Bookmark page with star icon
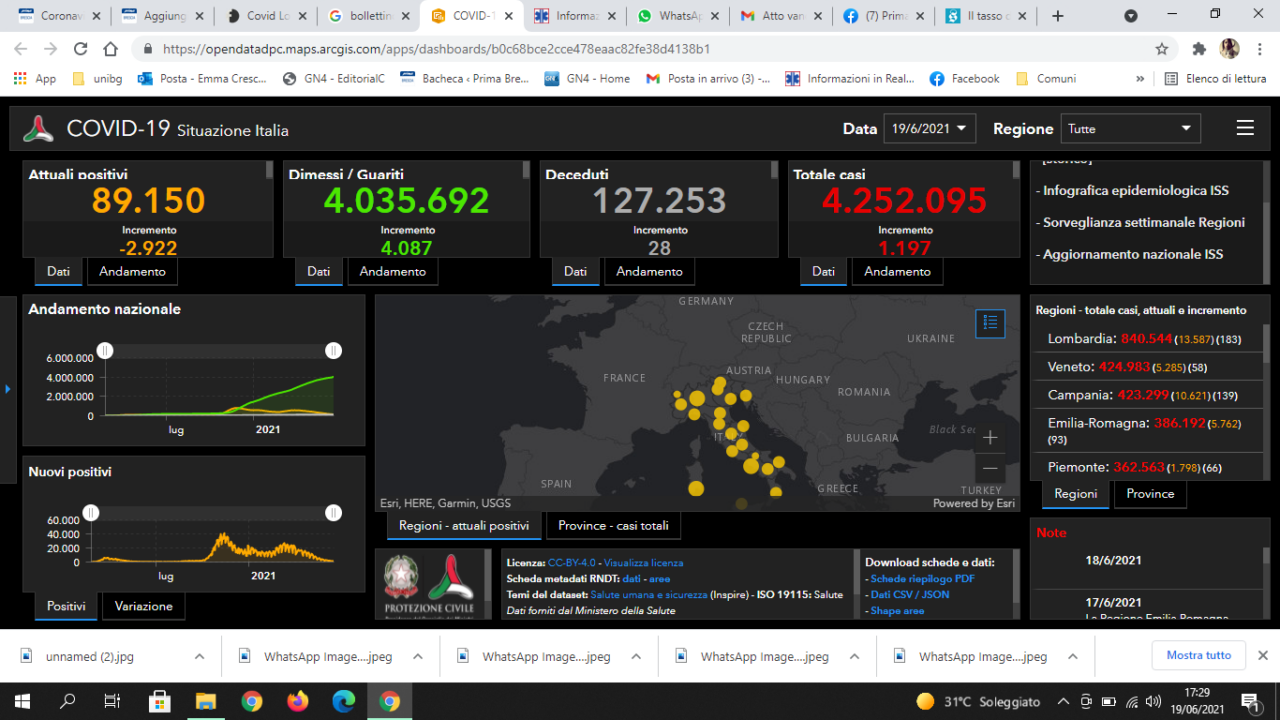This screenshot has width=1280, height=720. tap(1162, 49)
